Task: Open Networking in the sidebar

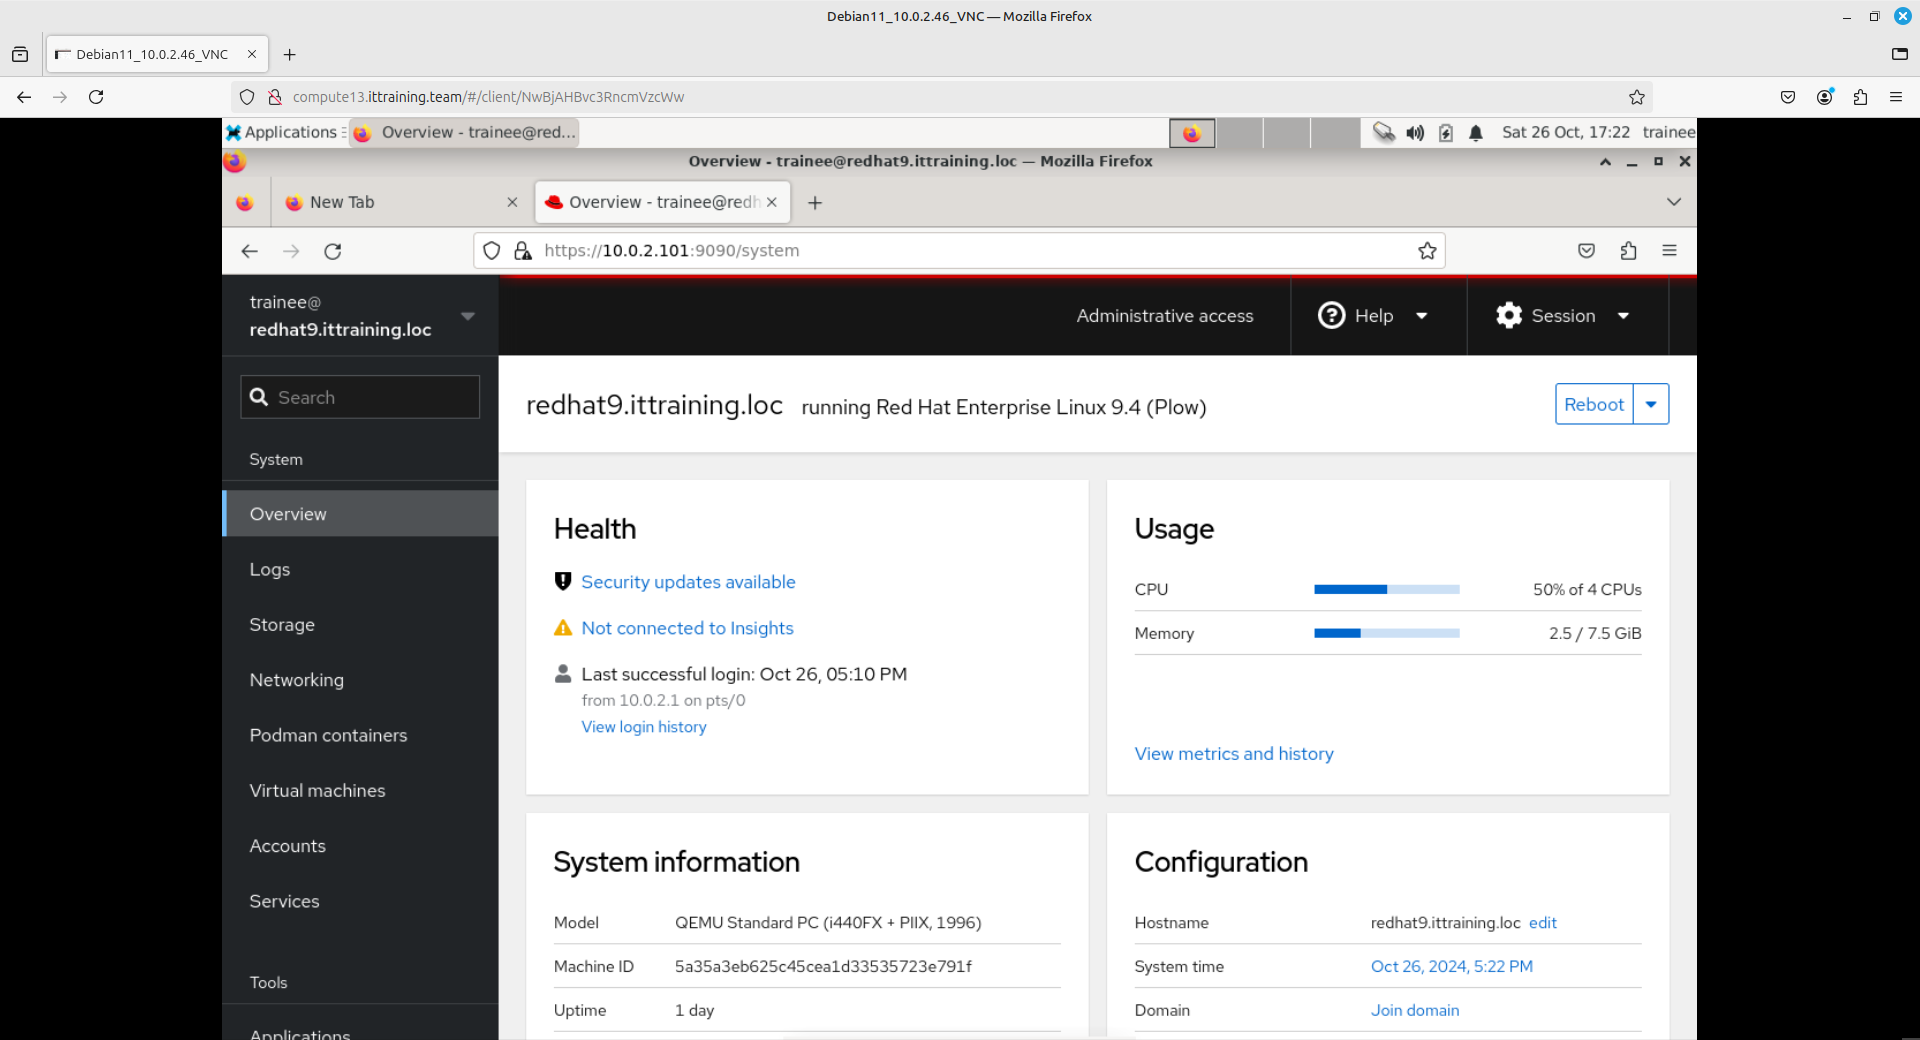Action: (x=360, y=680)
